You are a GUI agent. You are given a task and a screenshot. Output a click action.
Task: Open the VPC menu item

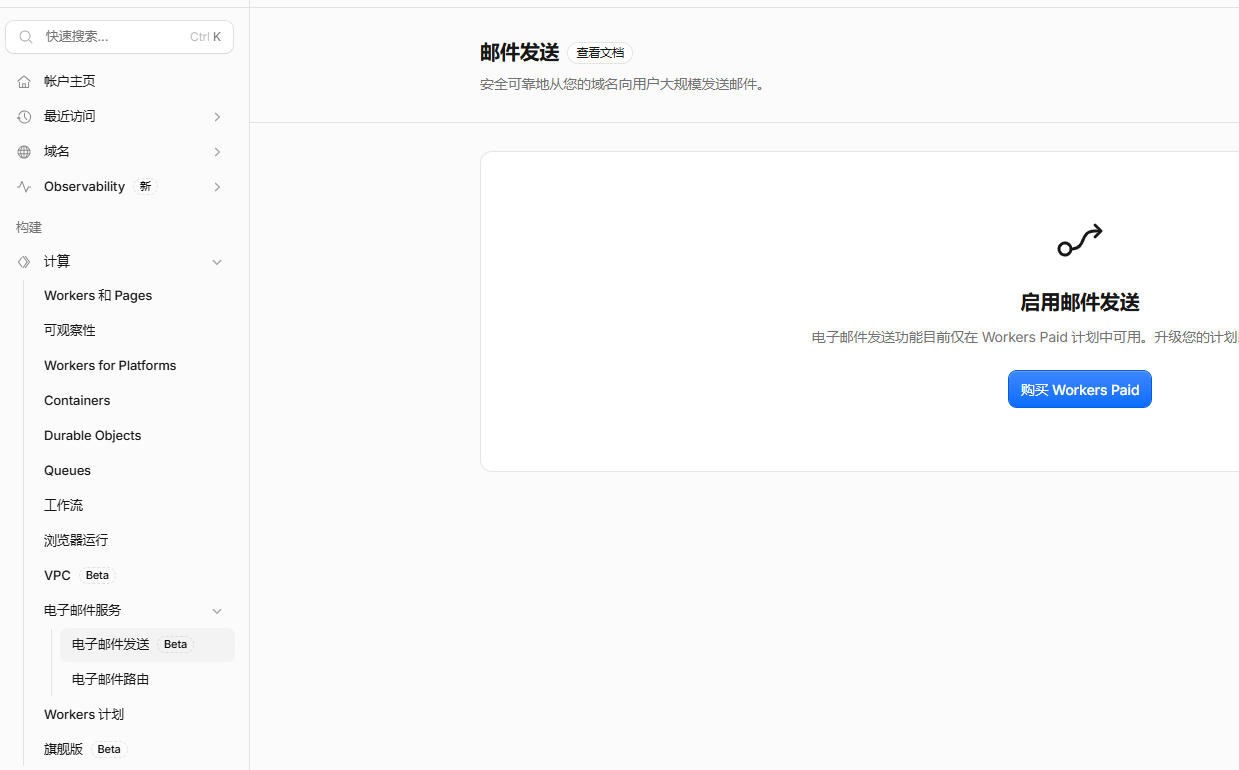click(57, 576)
